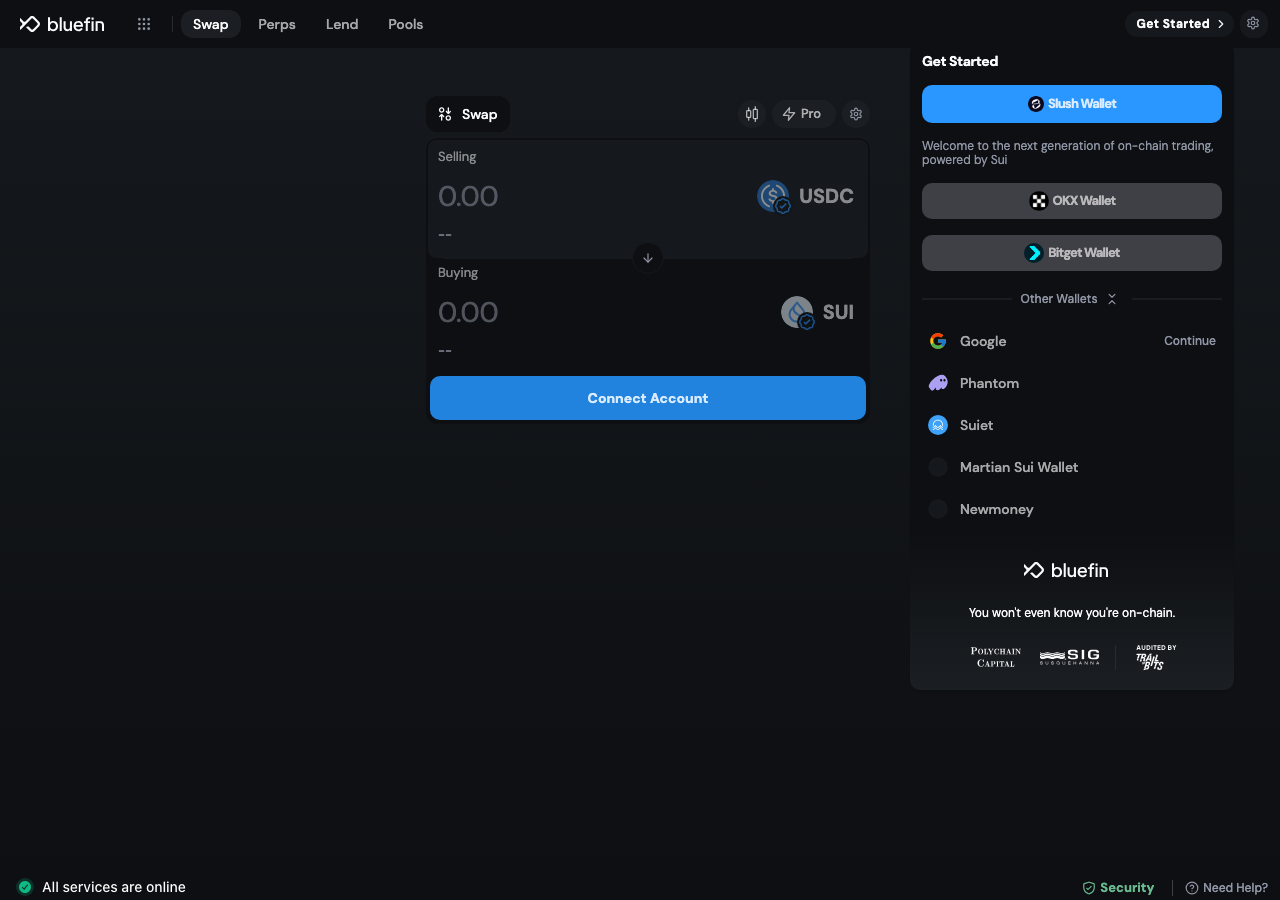Screen dimensions: 1280x900
Task: Open the apps grid menu icon
Action: tap(144, 24)
